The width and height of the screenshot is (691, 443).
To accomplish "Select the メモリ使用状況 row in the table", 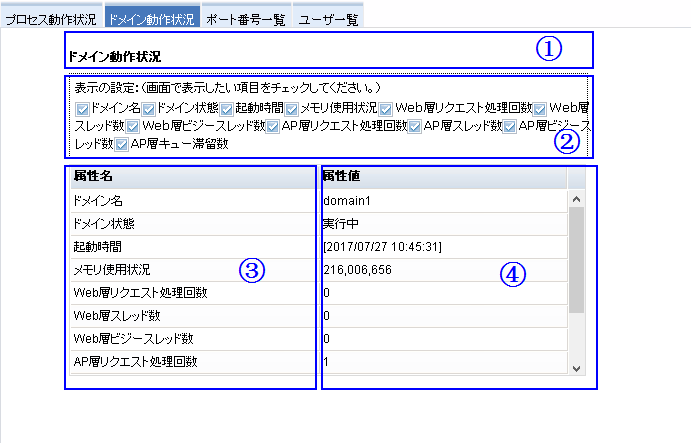I will tap(190, 269).
